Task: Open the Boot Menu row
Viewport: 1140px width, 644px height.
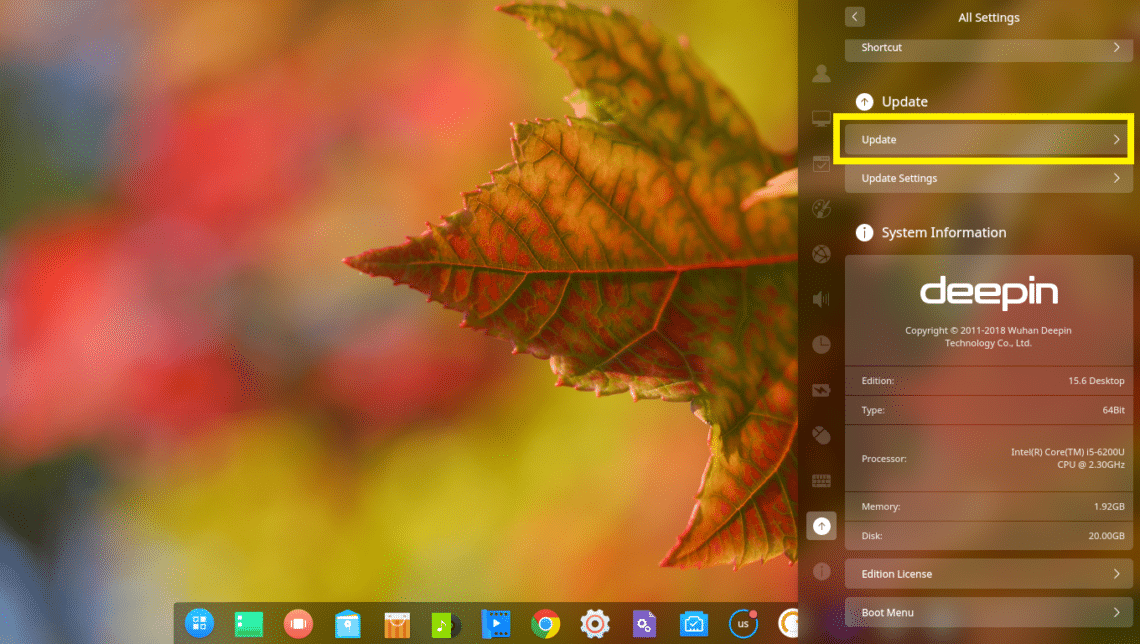Action: [989, 613]
